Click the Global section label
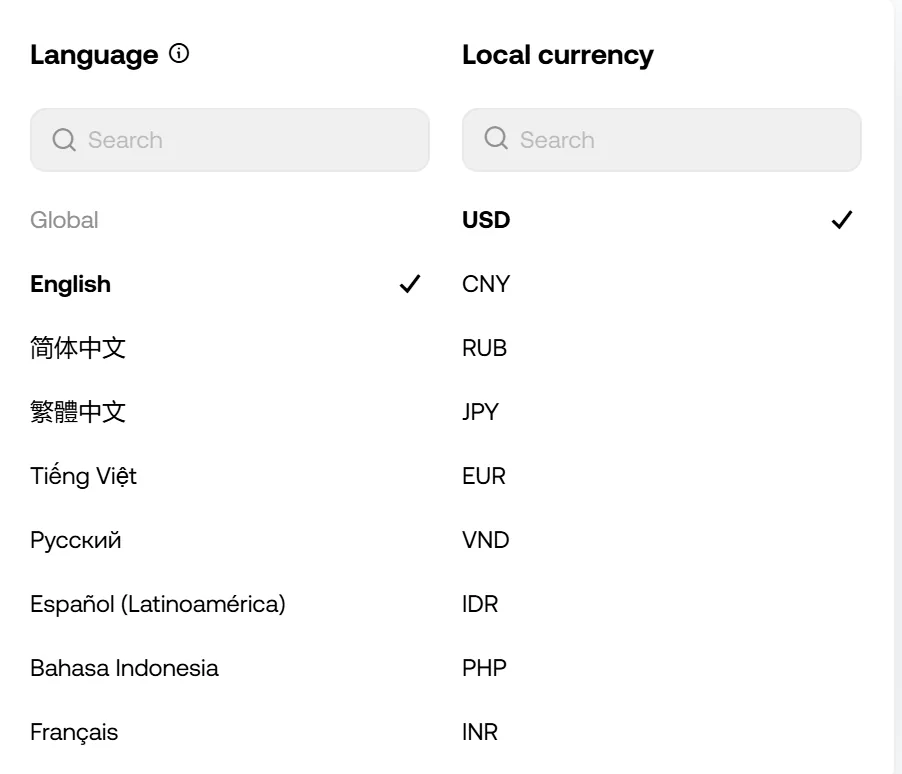 (x=64, y=220)
